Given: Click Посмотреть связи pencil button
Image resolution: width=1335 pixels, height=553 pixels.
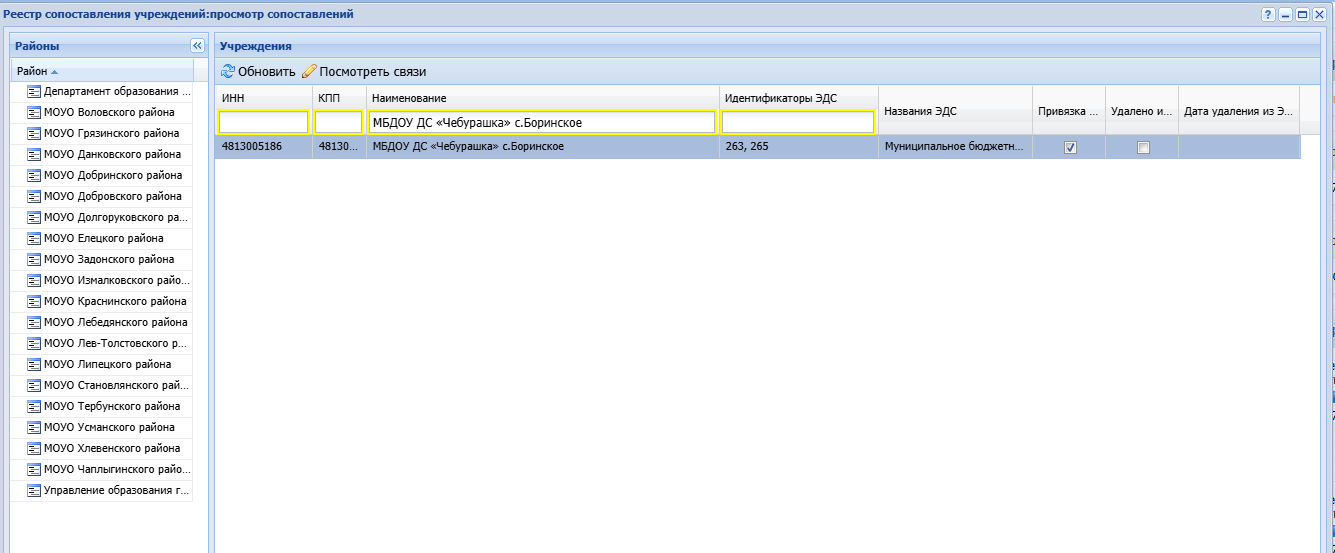Looking at the screenshot, I should [x=364, y=71].
